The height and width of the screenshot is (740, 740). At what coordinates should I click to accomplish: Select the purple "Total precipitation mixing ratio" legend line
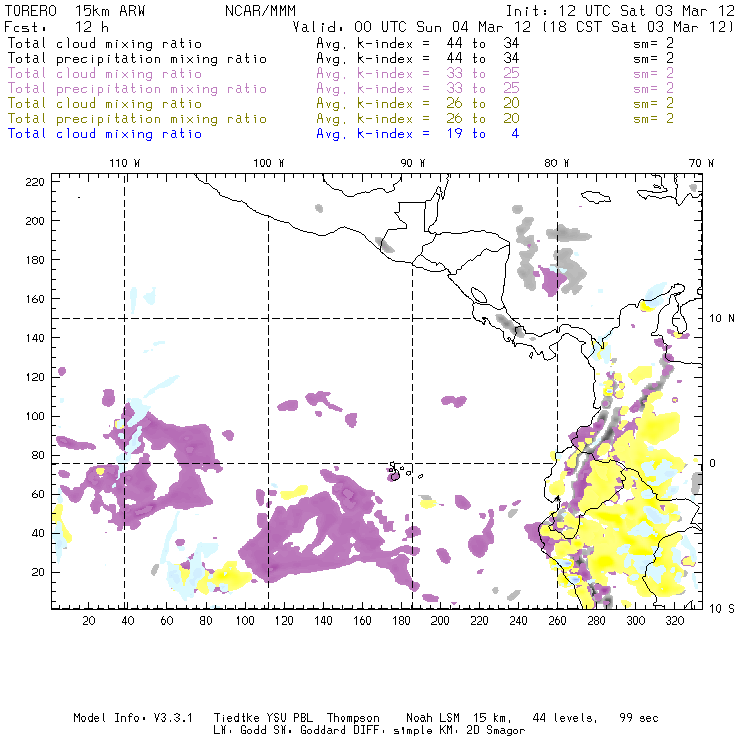tap(137, 89)
